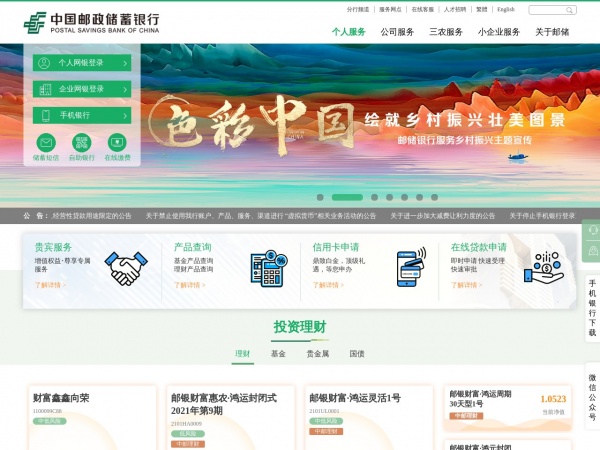The height and width of the screenshot is (450, 600).
Task: Select the sixth banner carousel dot
Action: [x=419, y=197]
